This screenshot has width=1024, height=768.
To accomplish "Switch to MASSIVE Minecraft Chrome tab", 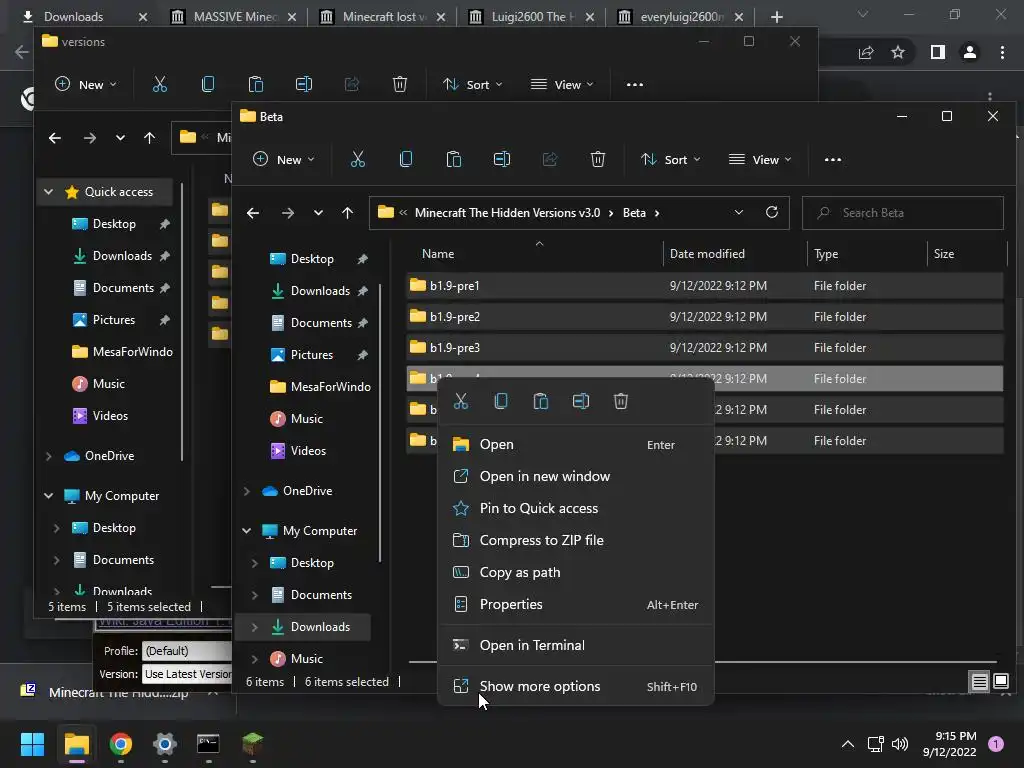I will (233, 17).
